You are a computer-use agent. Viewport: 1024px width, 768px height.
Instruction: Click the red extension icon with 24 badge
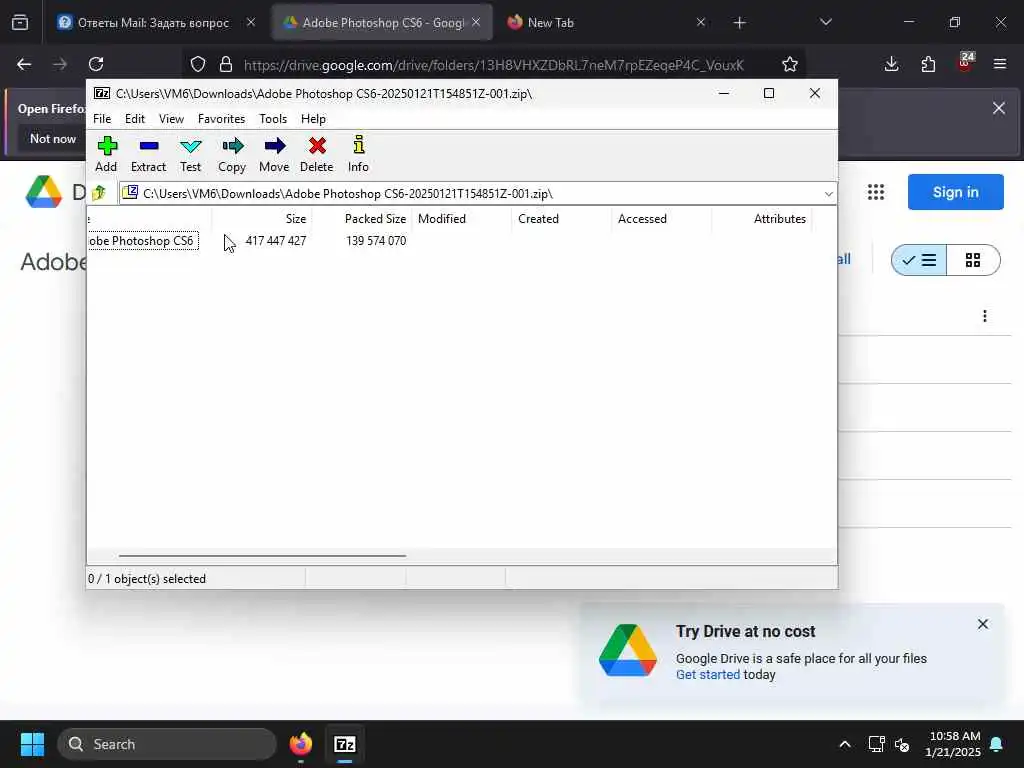965,63
